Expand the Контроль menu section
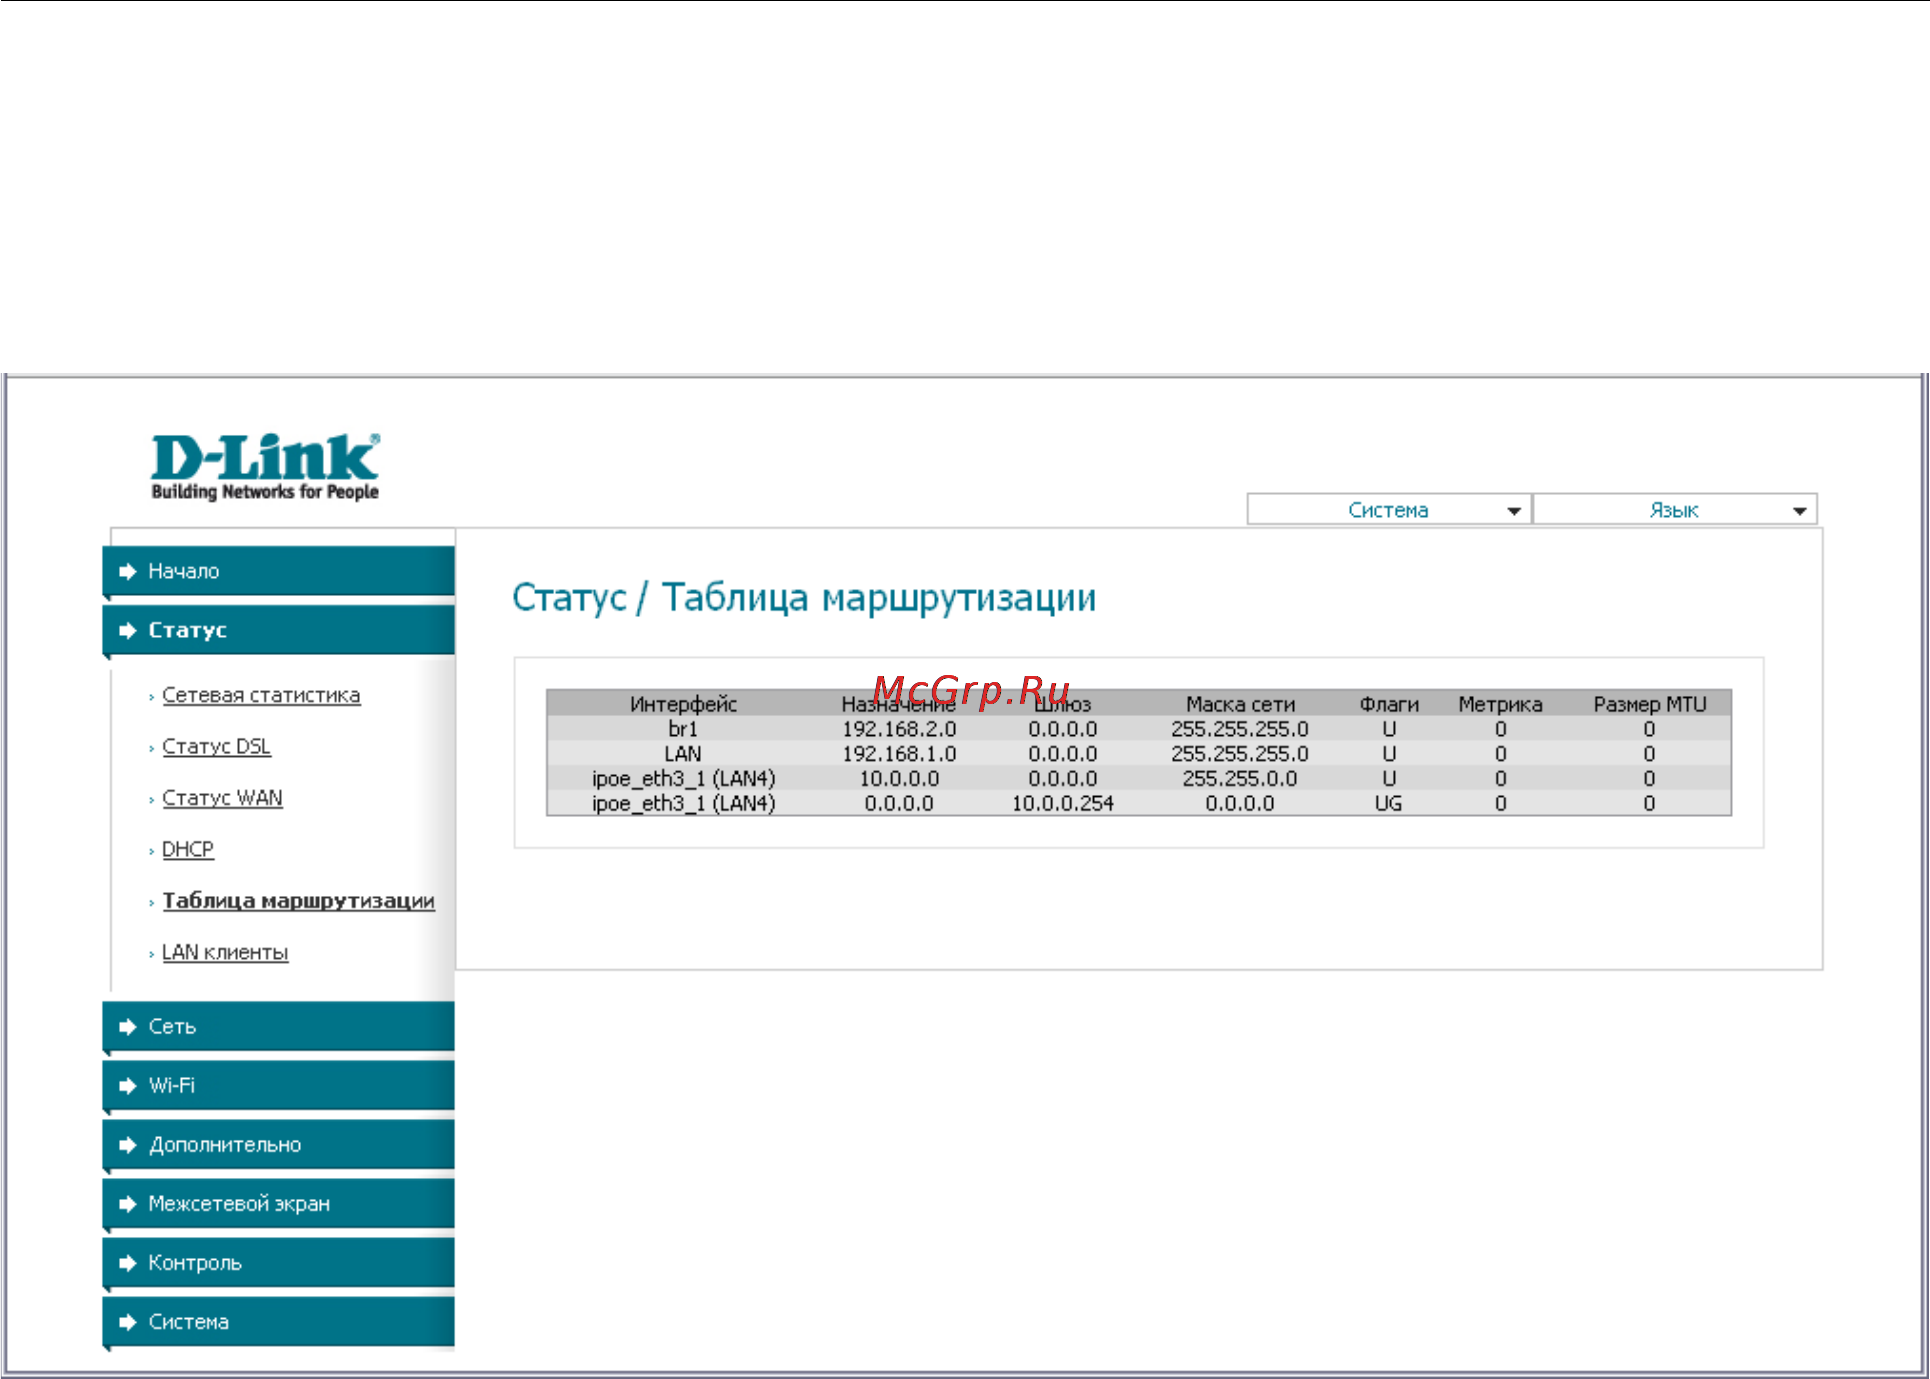This screenshot has height=1379, width=1930. coord(279,1262)
